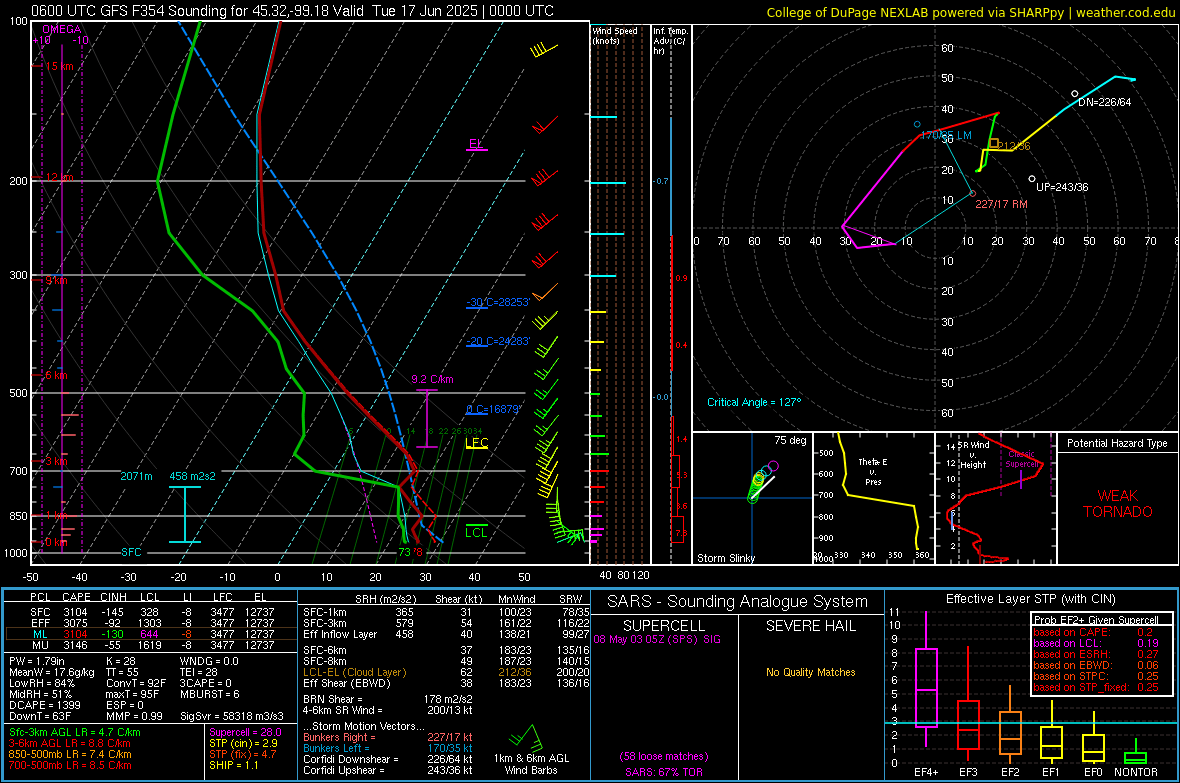Click the Sfc-3km AGL LR = 4.7 C/km line
Image resolution: width=1180 pixels, height=783 pixels.
point(75,732)
